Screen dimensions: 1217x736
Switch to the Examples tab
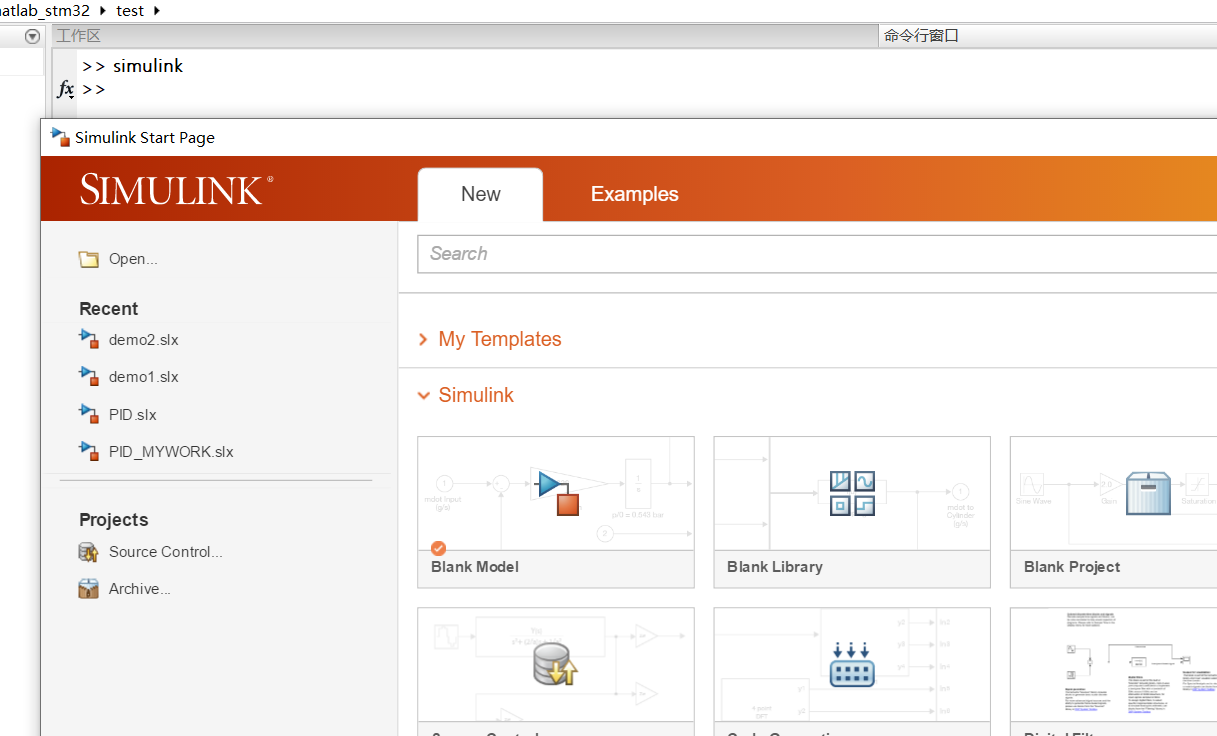(x=635, y=194)
